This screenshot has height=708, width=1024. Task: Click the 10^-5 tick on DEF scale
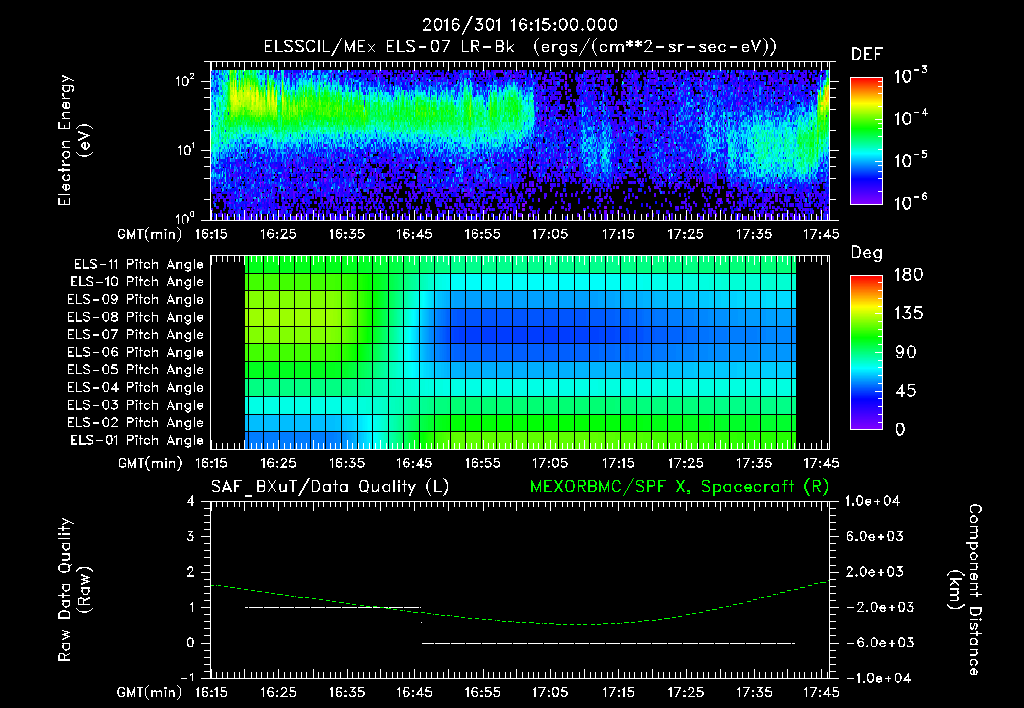[911, 160]
